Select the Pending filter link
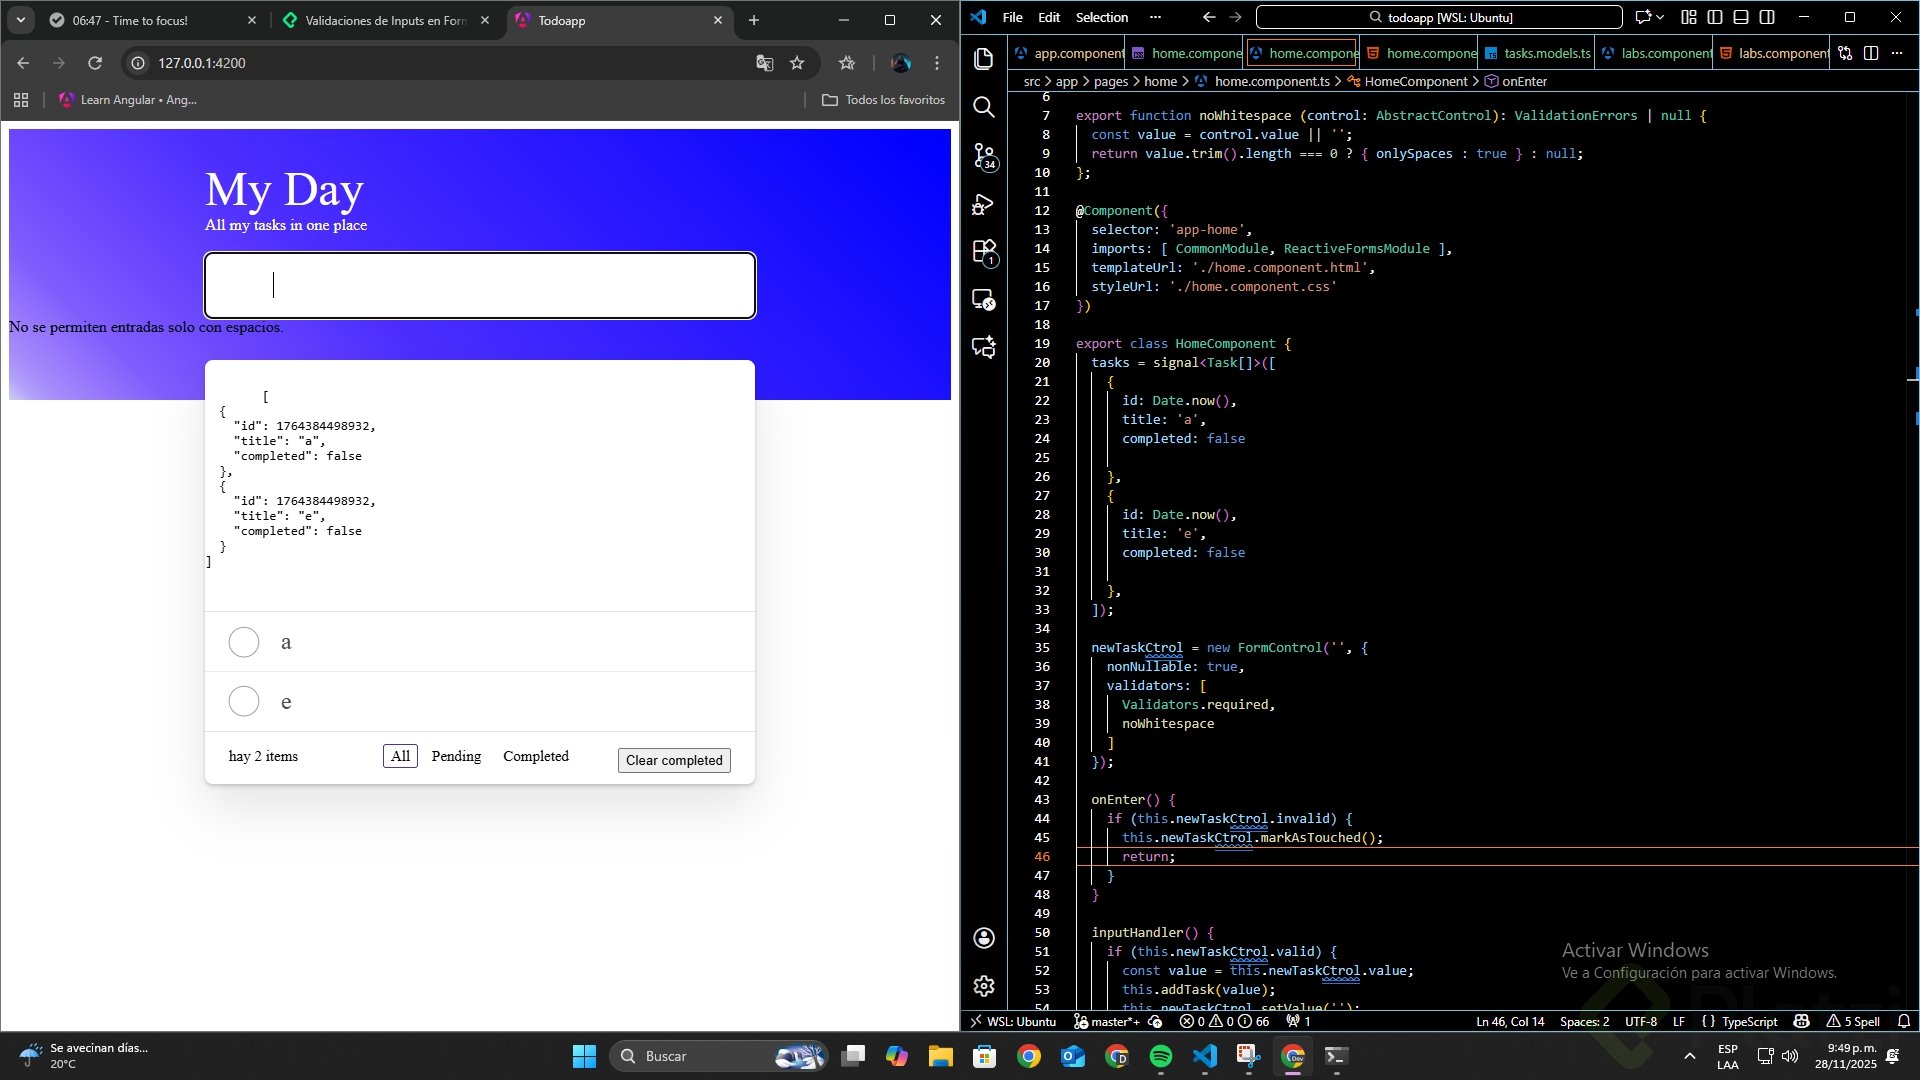The height and width of the screenshot is (1080, 1920). click(456, 756)
